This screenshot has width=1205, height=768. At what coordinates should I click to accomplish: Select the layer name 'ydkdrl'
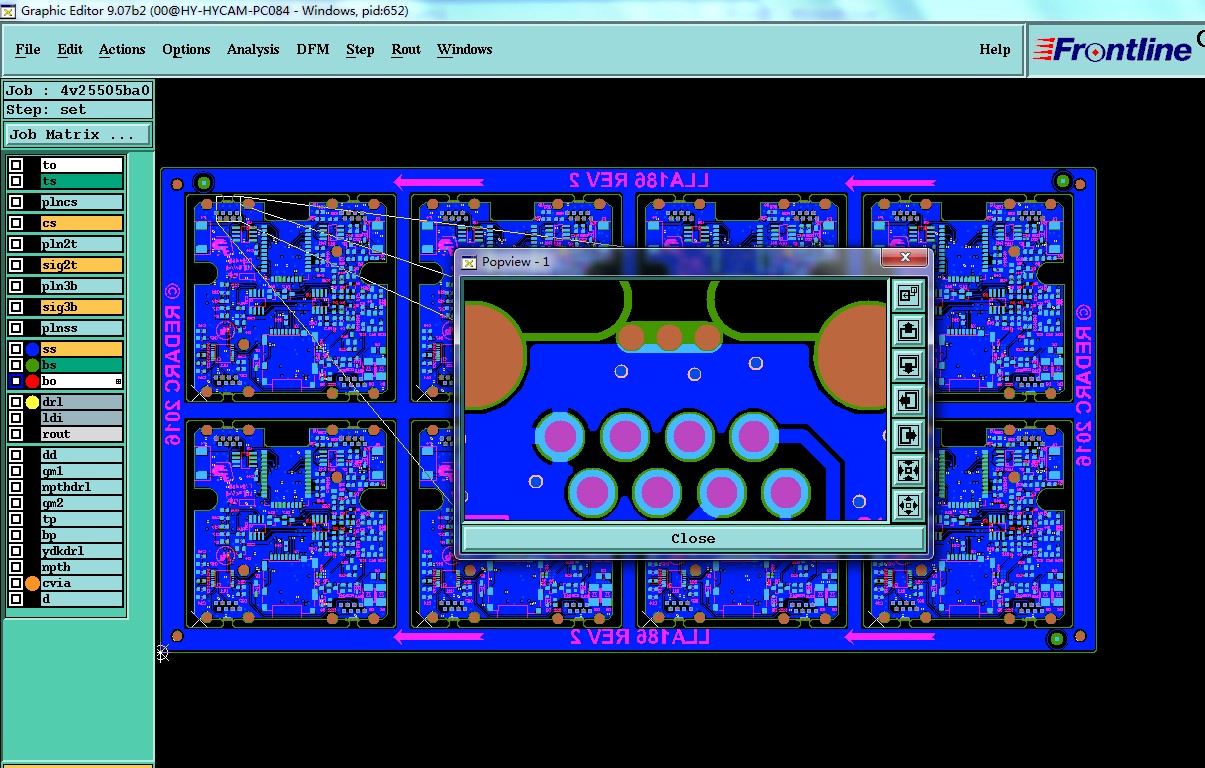[82, 551]
